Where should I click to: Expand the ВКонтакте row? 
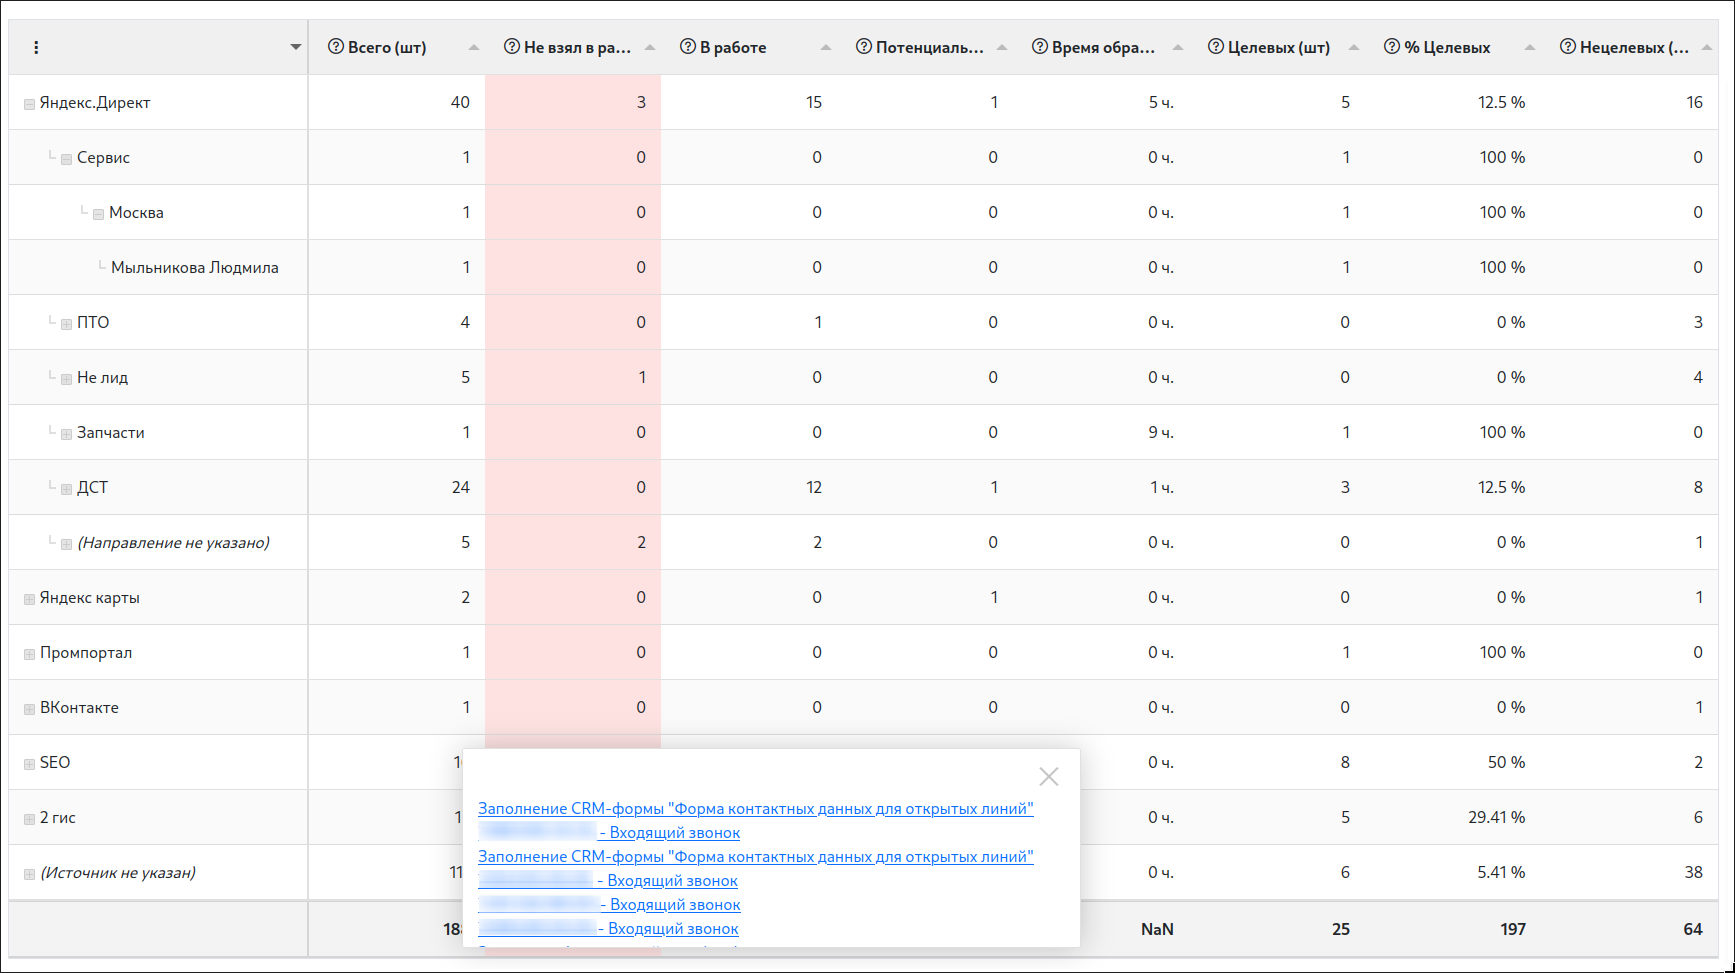(x=30, y=709)
